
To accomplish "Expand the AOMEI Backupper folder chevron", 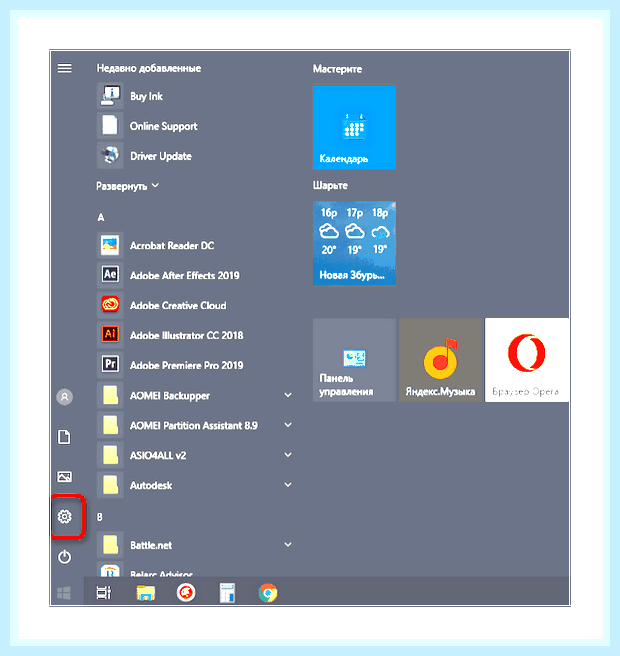I will 288,395.
